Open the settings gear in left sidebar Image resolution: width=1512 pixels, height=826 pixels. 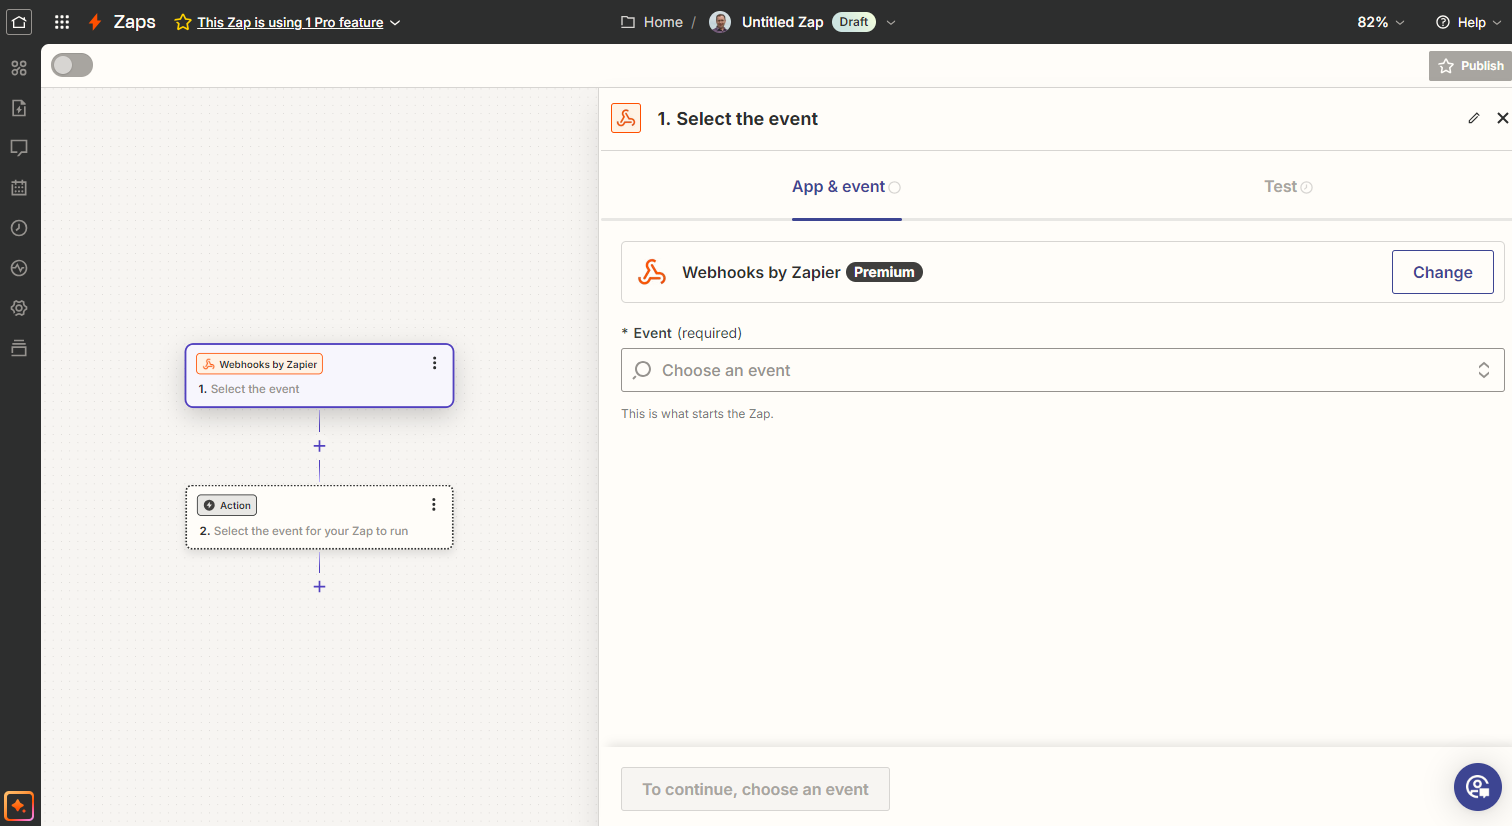(x=19, y=308)
